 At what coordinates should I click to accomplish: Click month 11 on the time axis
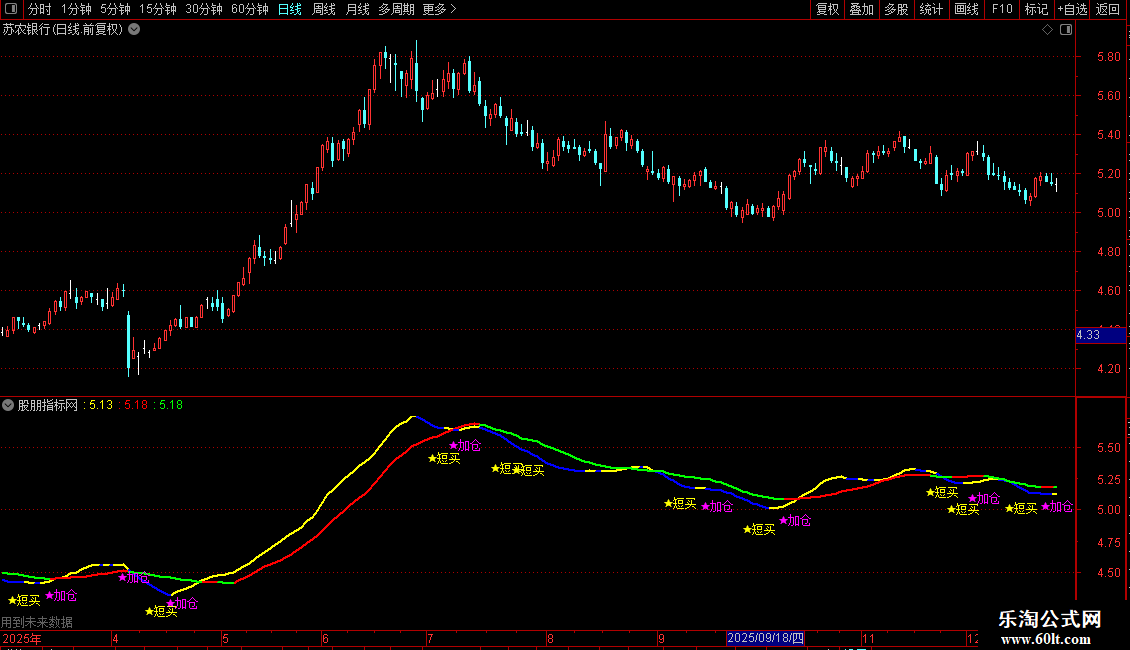click(868, 638)
